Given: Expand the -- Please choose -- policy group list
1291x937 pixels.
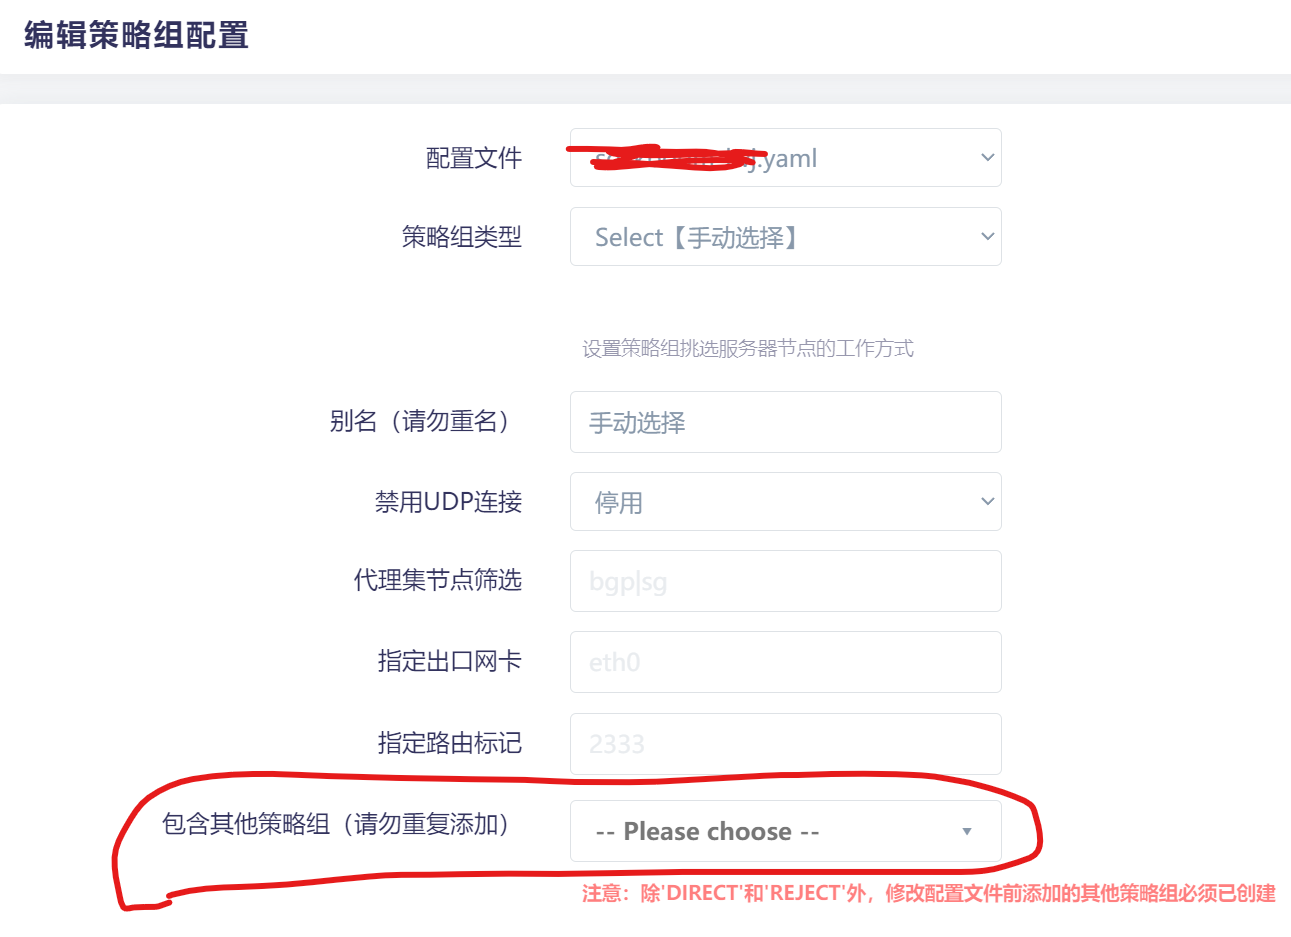Looking at the screenshot, I should tap(785, 830).
